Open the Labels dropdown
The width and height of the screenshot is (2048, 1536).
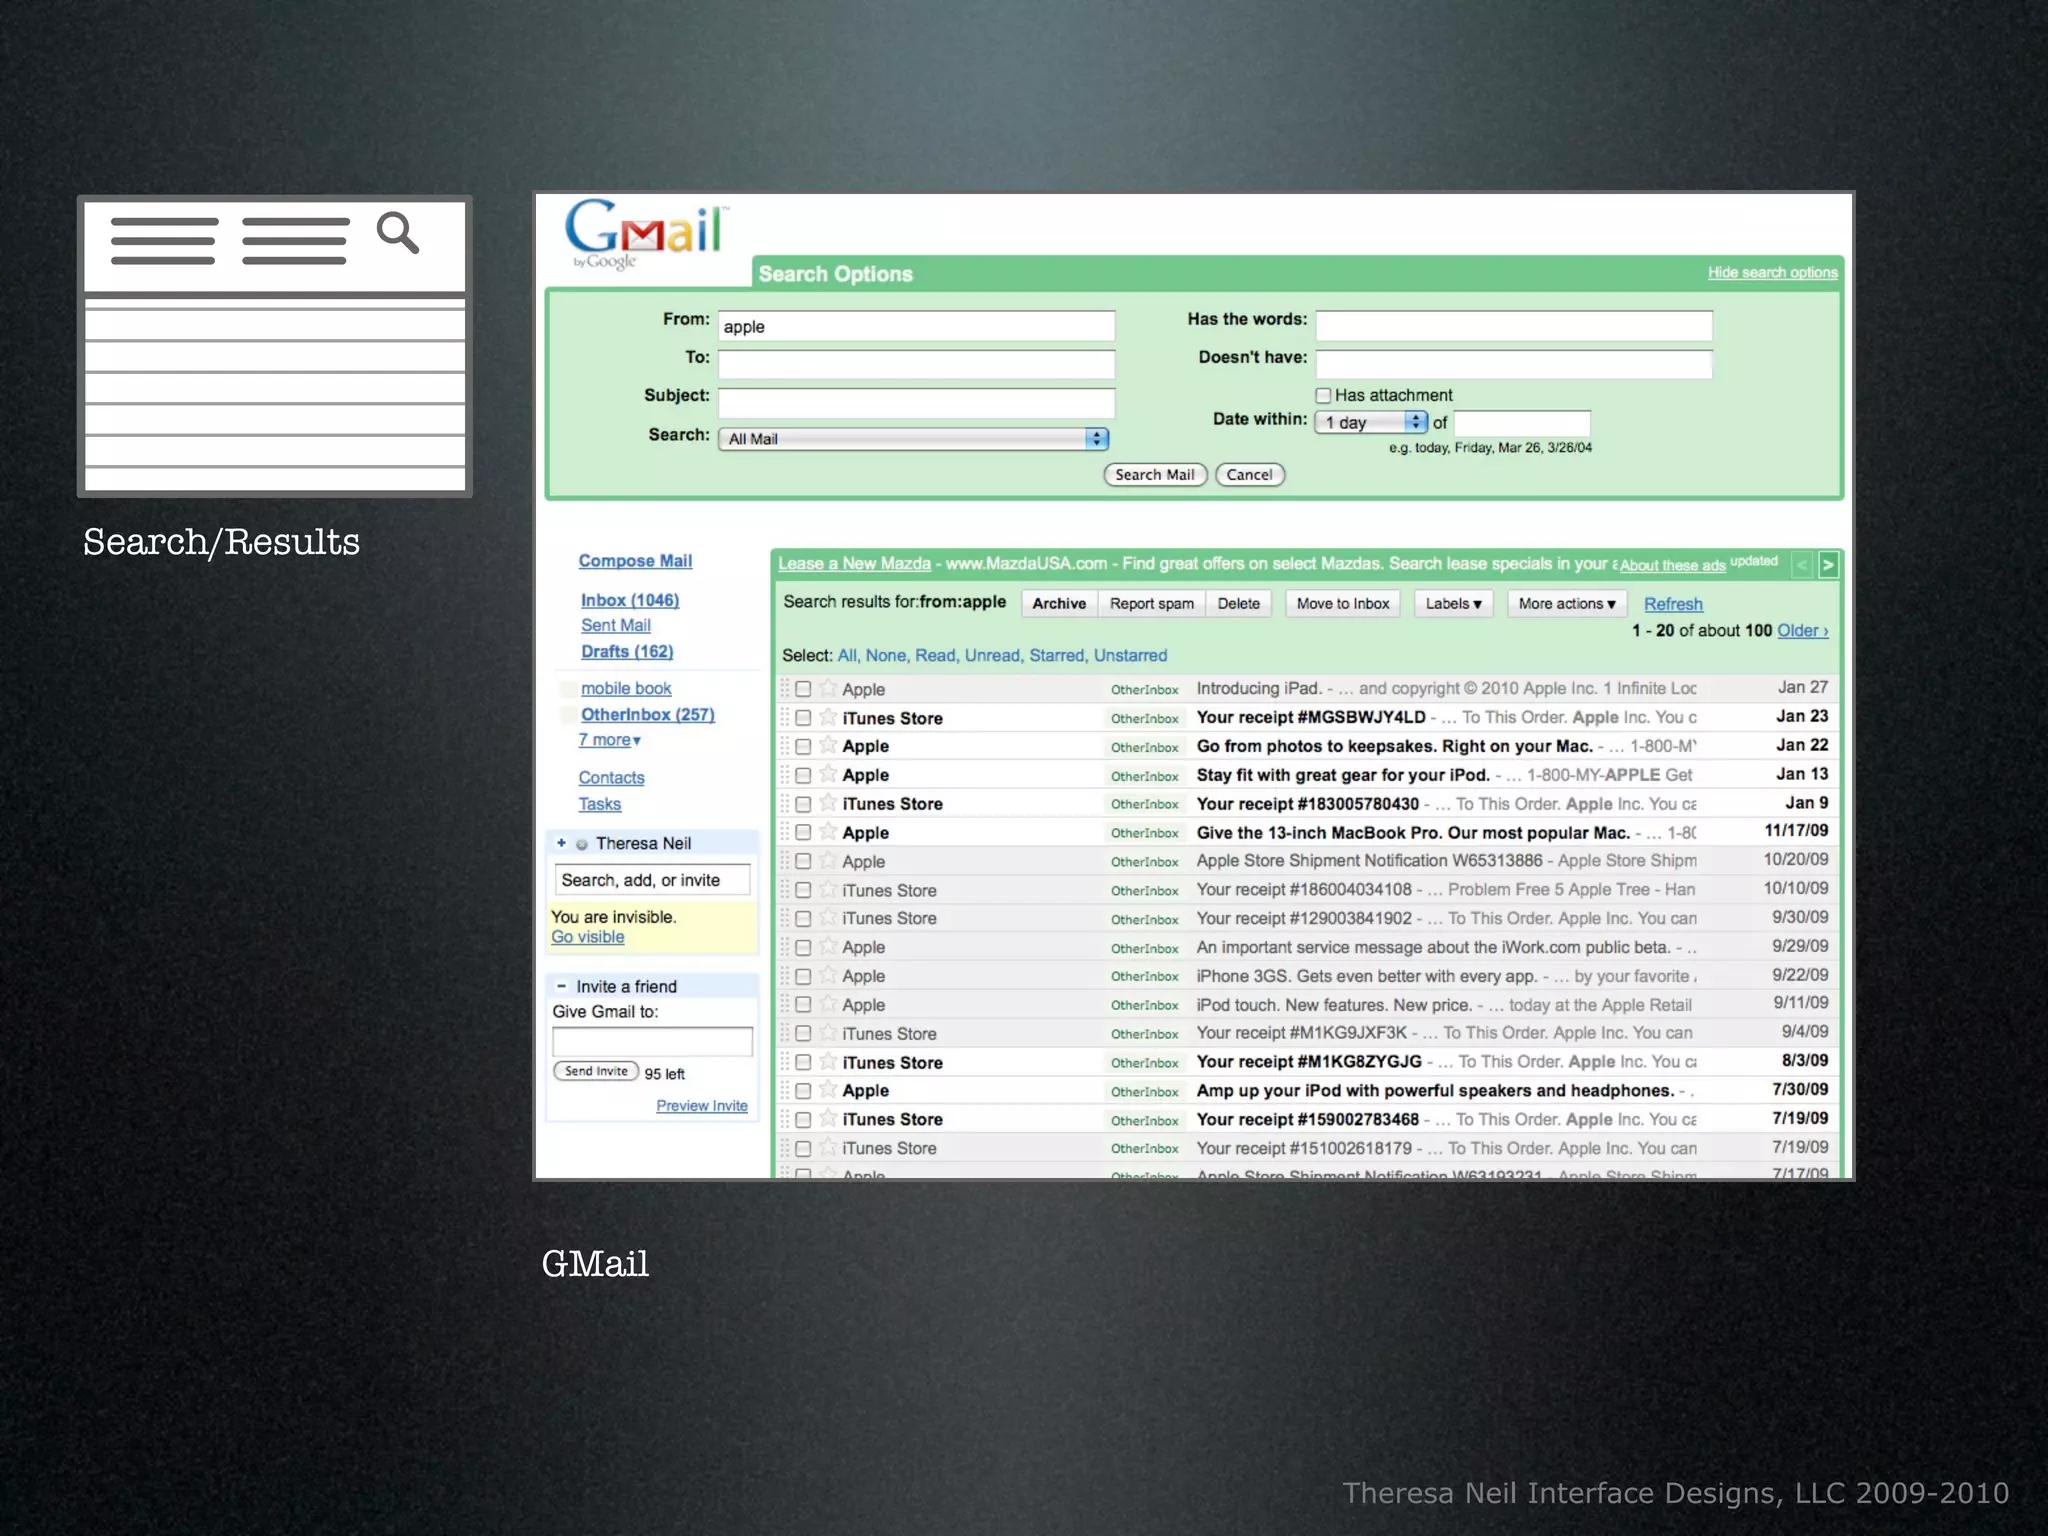pos(1453,604)
